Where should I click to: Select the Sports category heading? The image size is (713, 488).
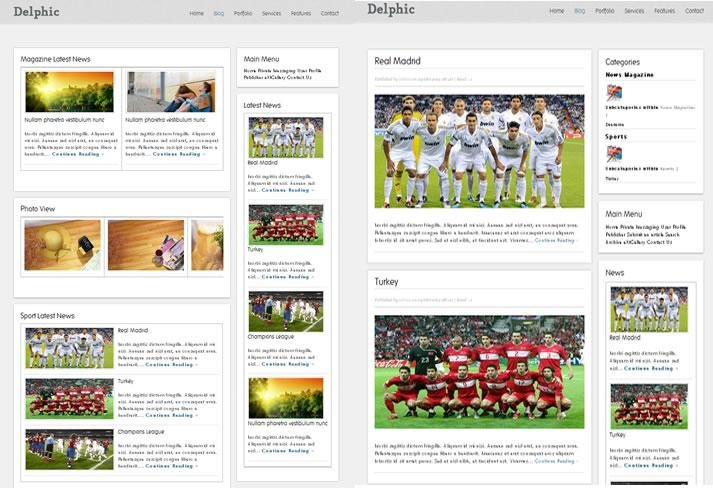616,136
